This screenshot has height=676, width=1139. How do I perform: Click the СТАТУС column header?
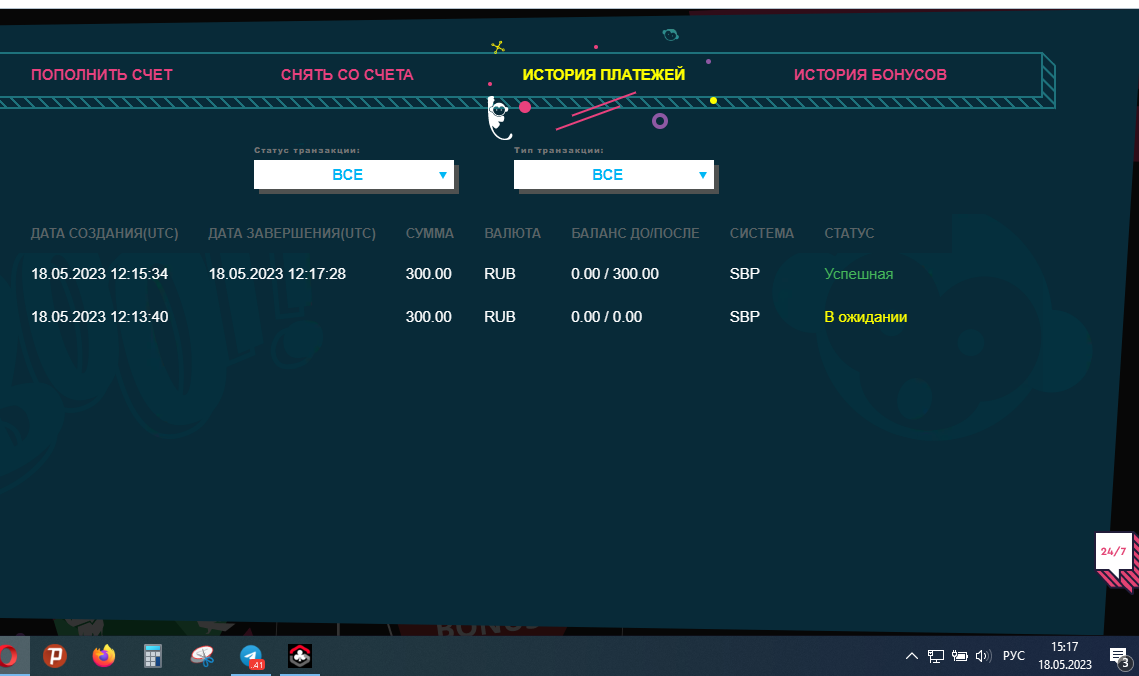pos(849,233)
